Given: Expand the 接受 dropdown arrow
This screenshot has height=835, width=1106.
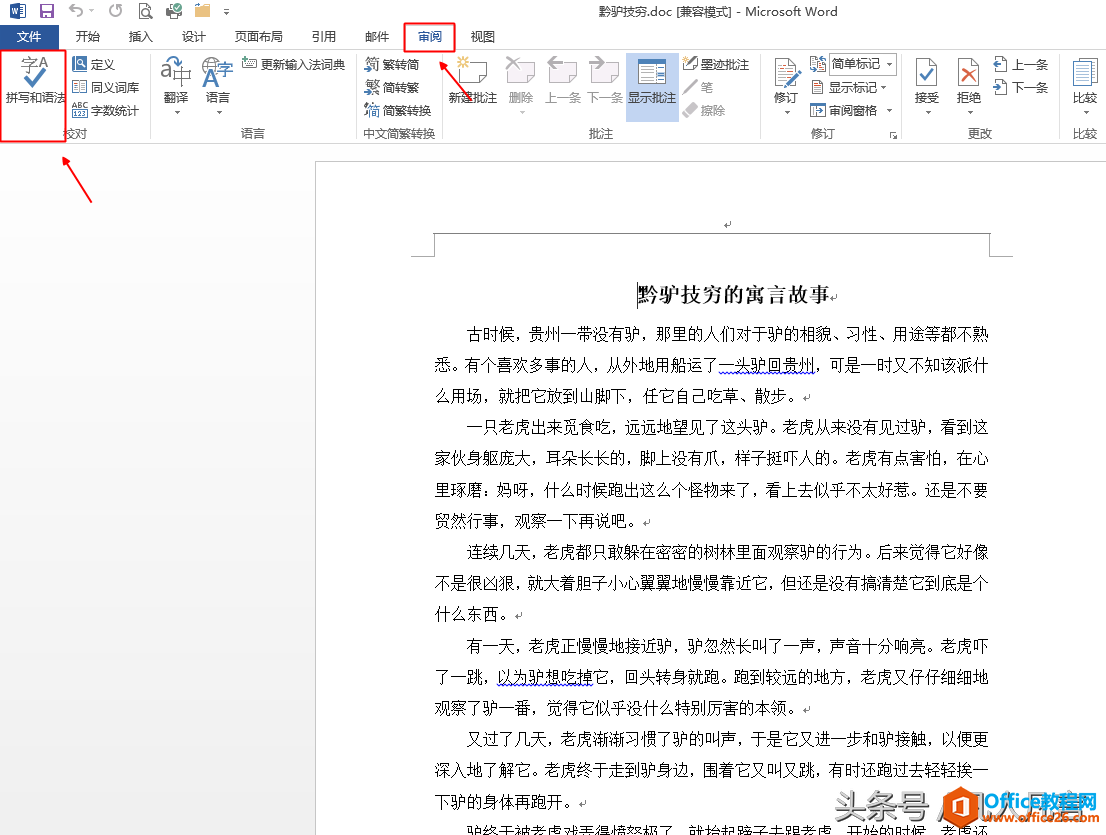Looking at the screenshot, I should click(x=928, y=113).
